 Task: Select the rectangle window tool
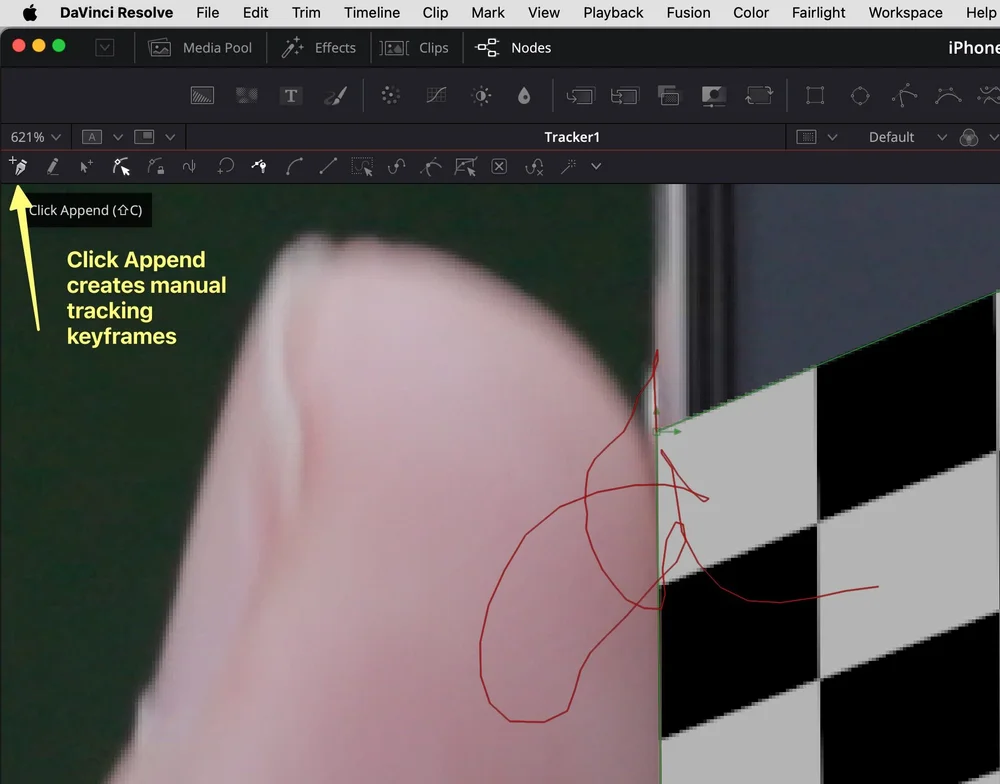pos(815,95)
